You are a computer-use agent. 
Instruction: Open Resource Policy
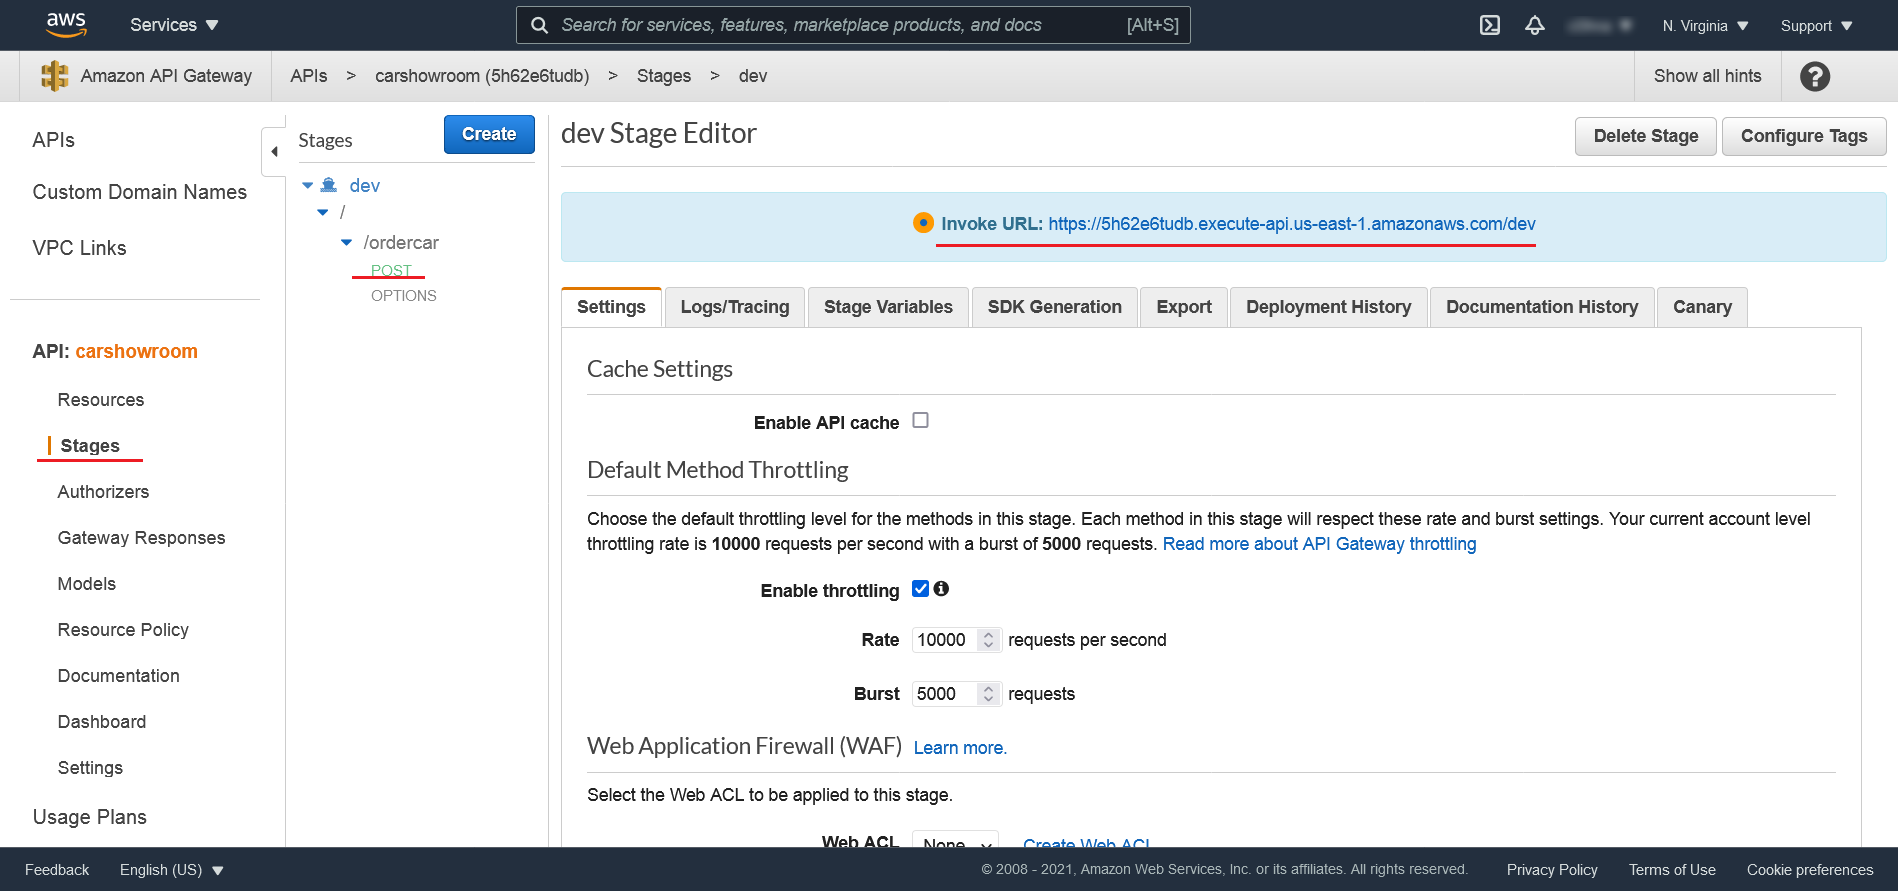(124, 630)
